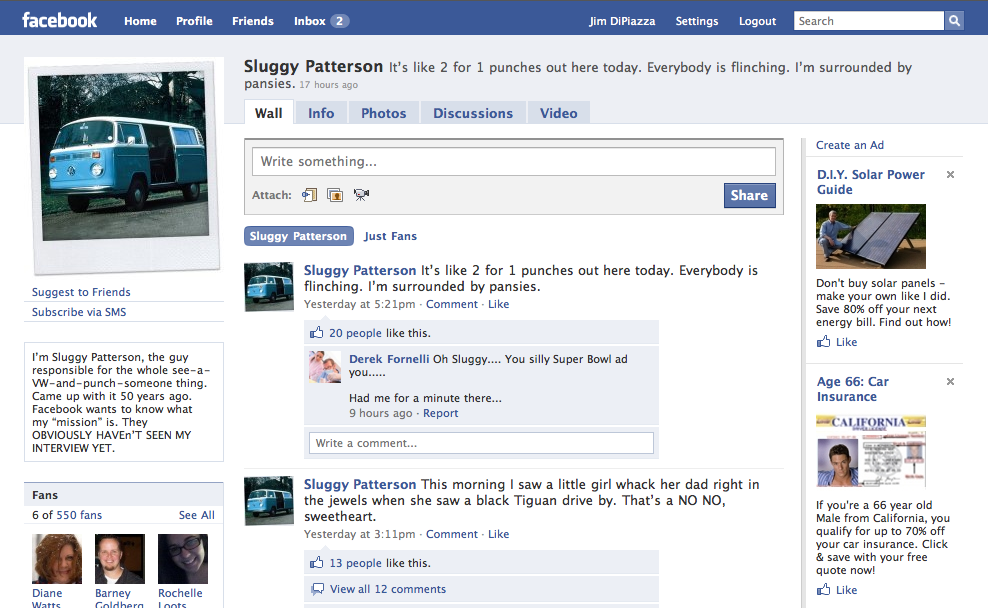Image resolution: width=988 pixels, height=608 pixels.
Task: Click Subscribe via SMS
Action: (x=79, y=311)
